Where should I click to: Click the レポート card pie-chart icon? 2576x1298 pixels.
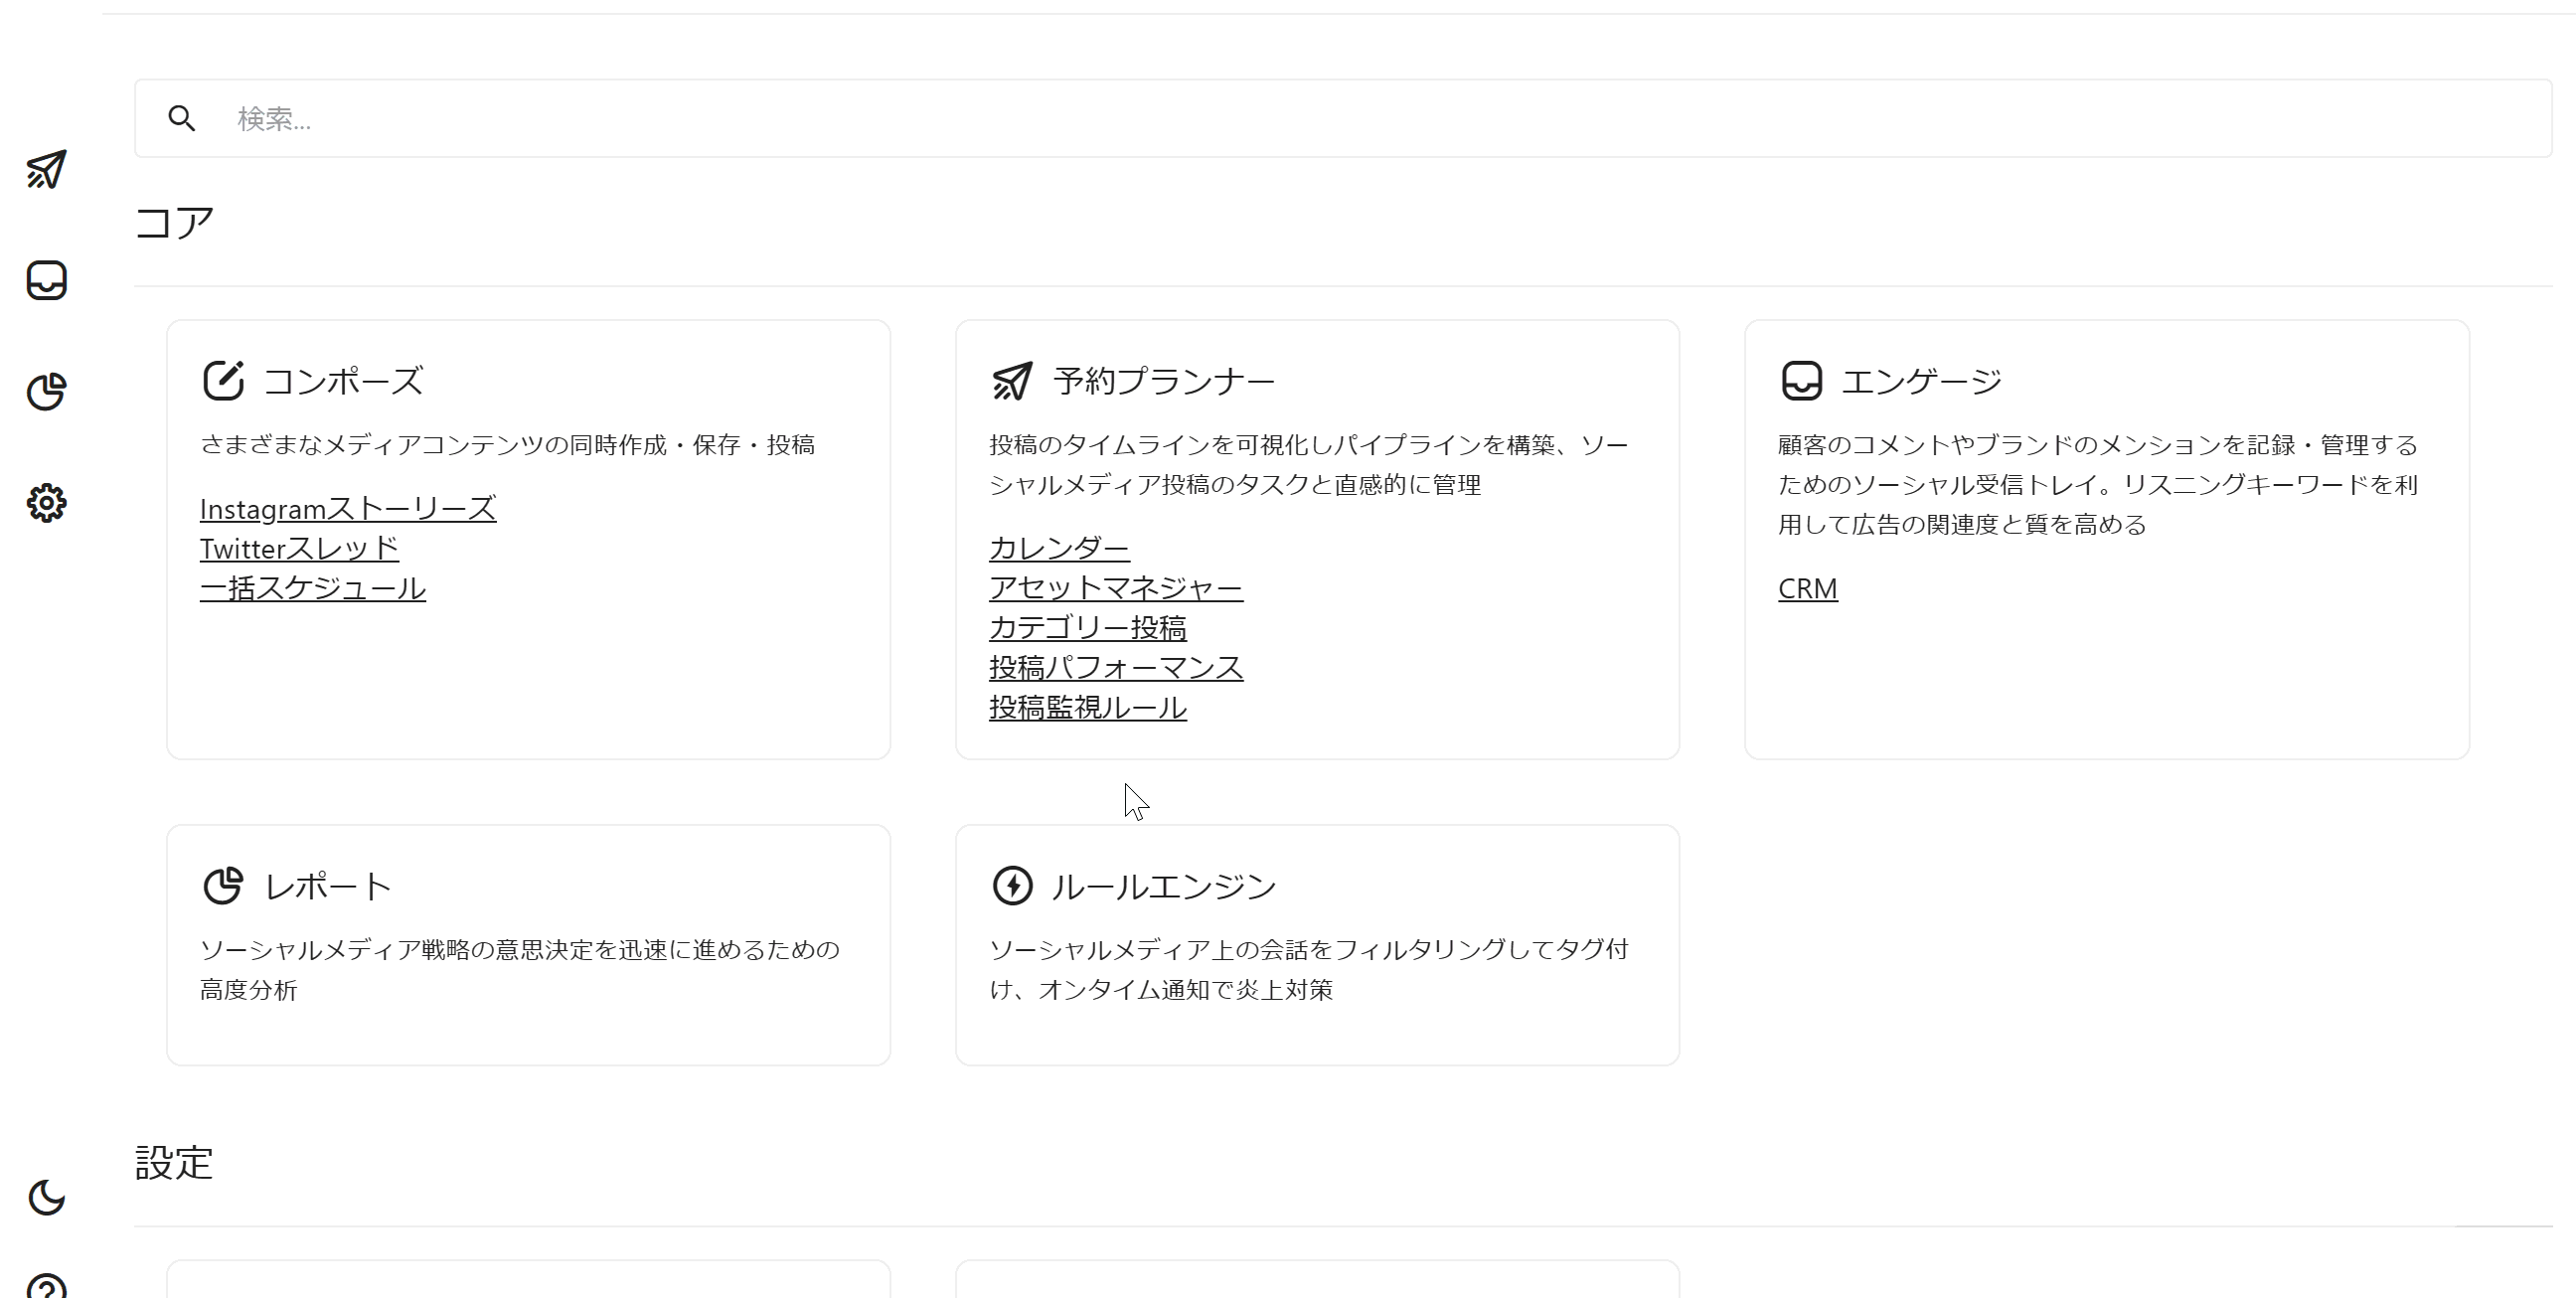click(223, 886)
